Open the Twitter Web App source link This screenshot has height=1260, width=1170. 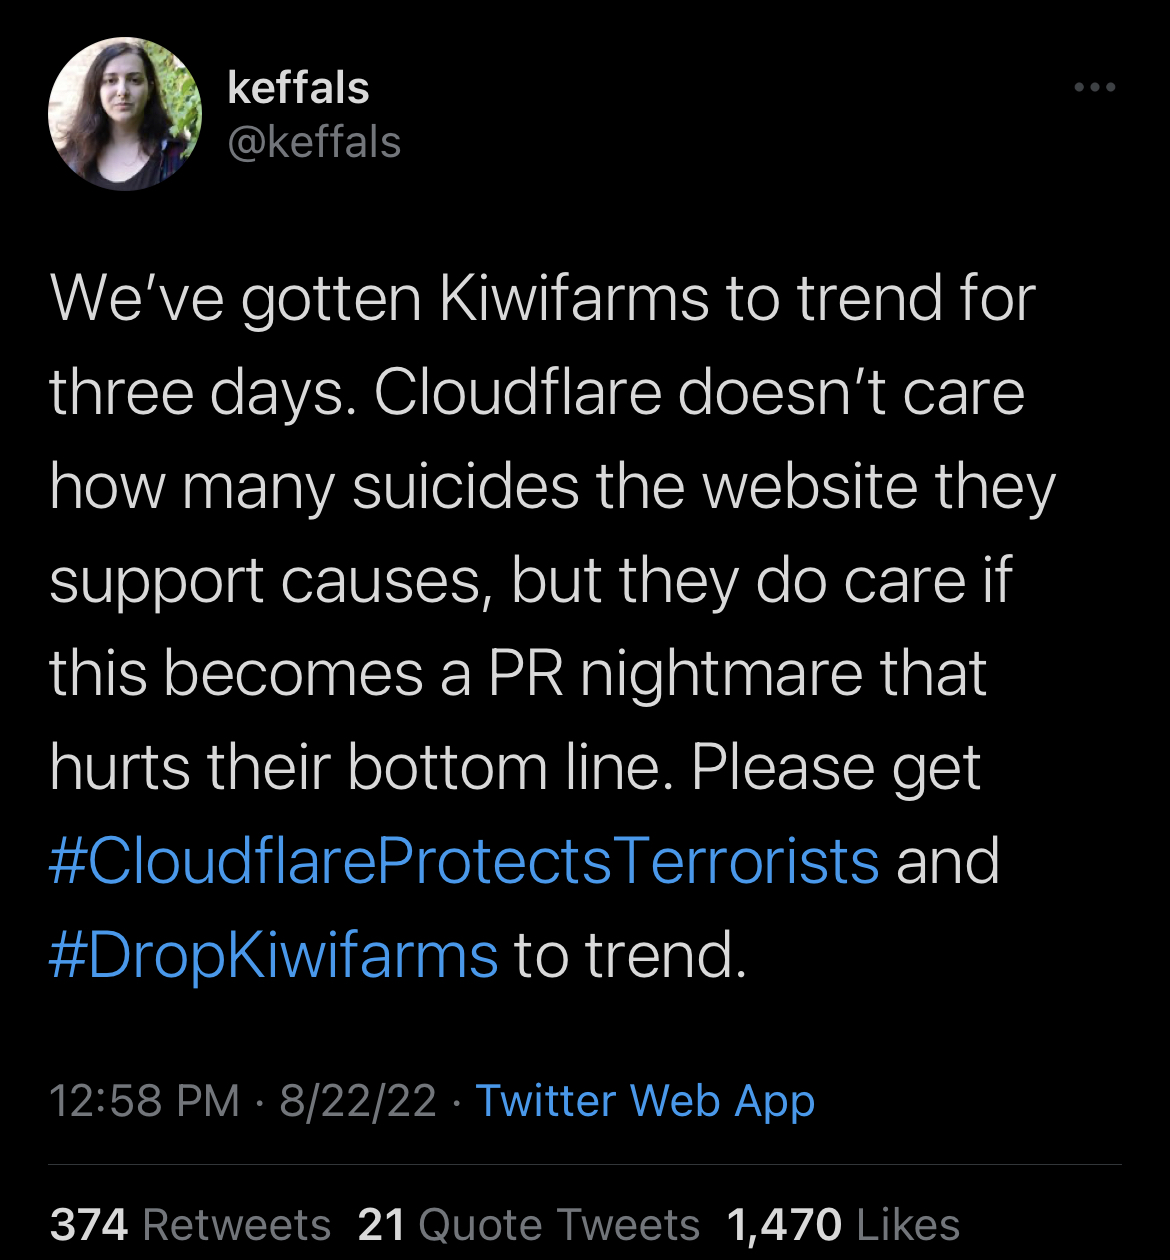tap(645, 1101)
